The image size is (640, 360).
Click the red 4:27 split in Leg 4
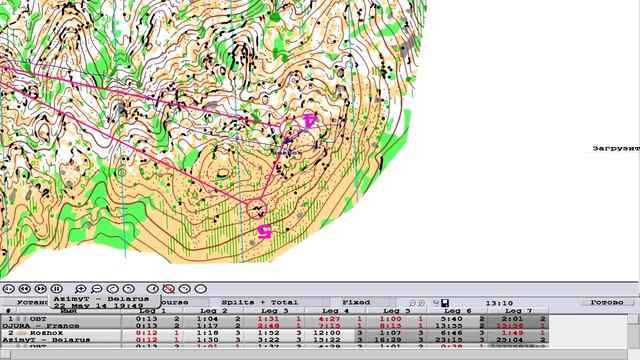coord(329,319)
